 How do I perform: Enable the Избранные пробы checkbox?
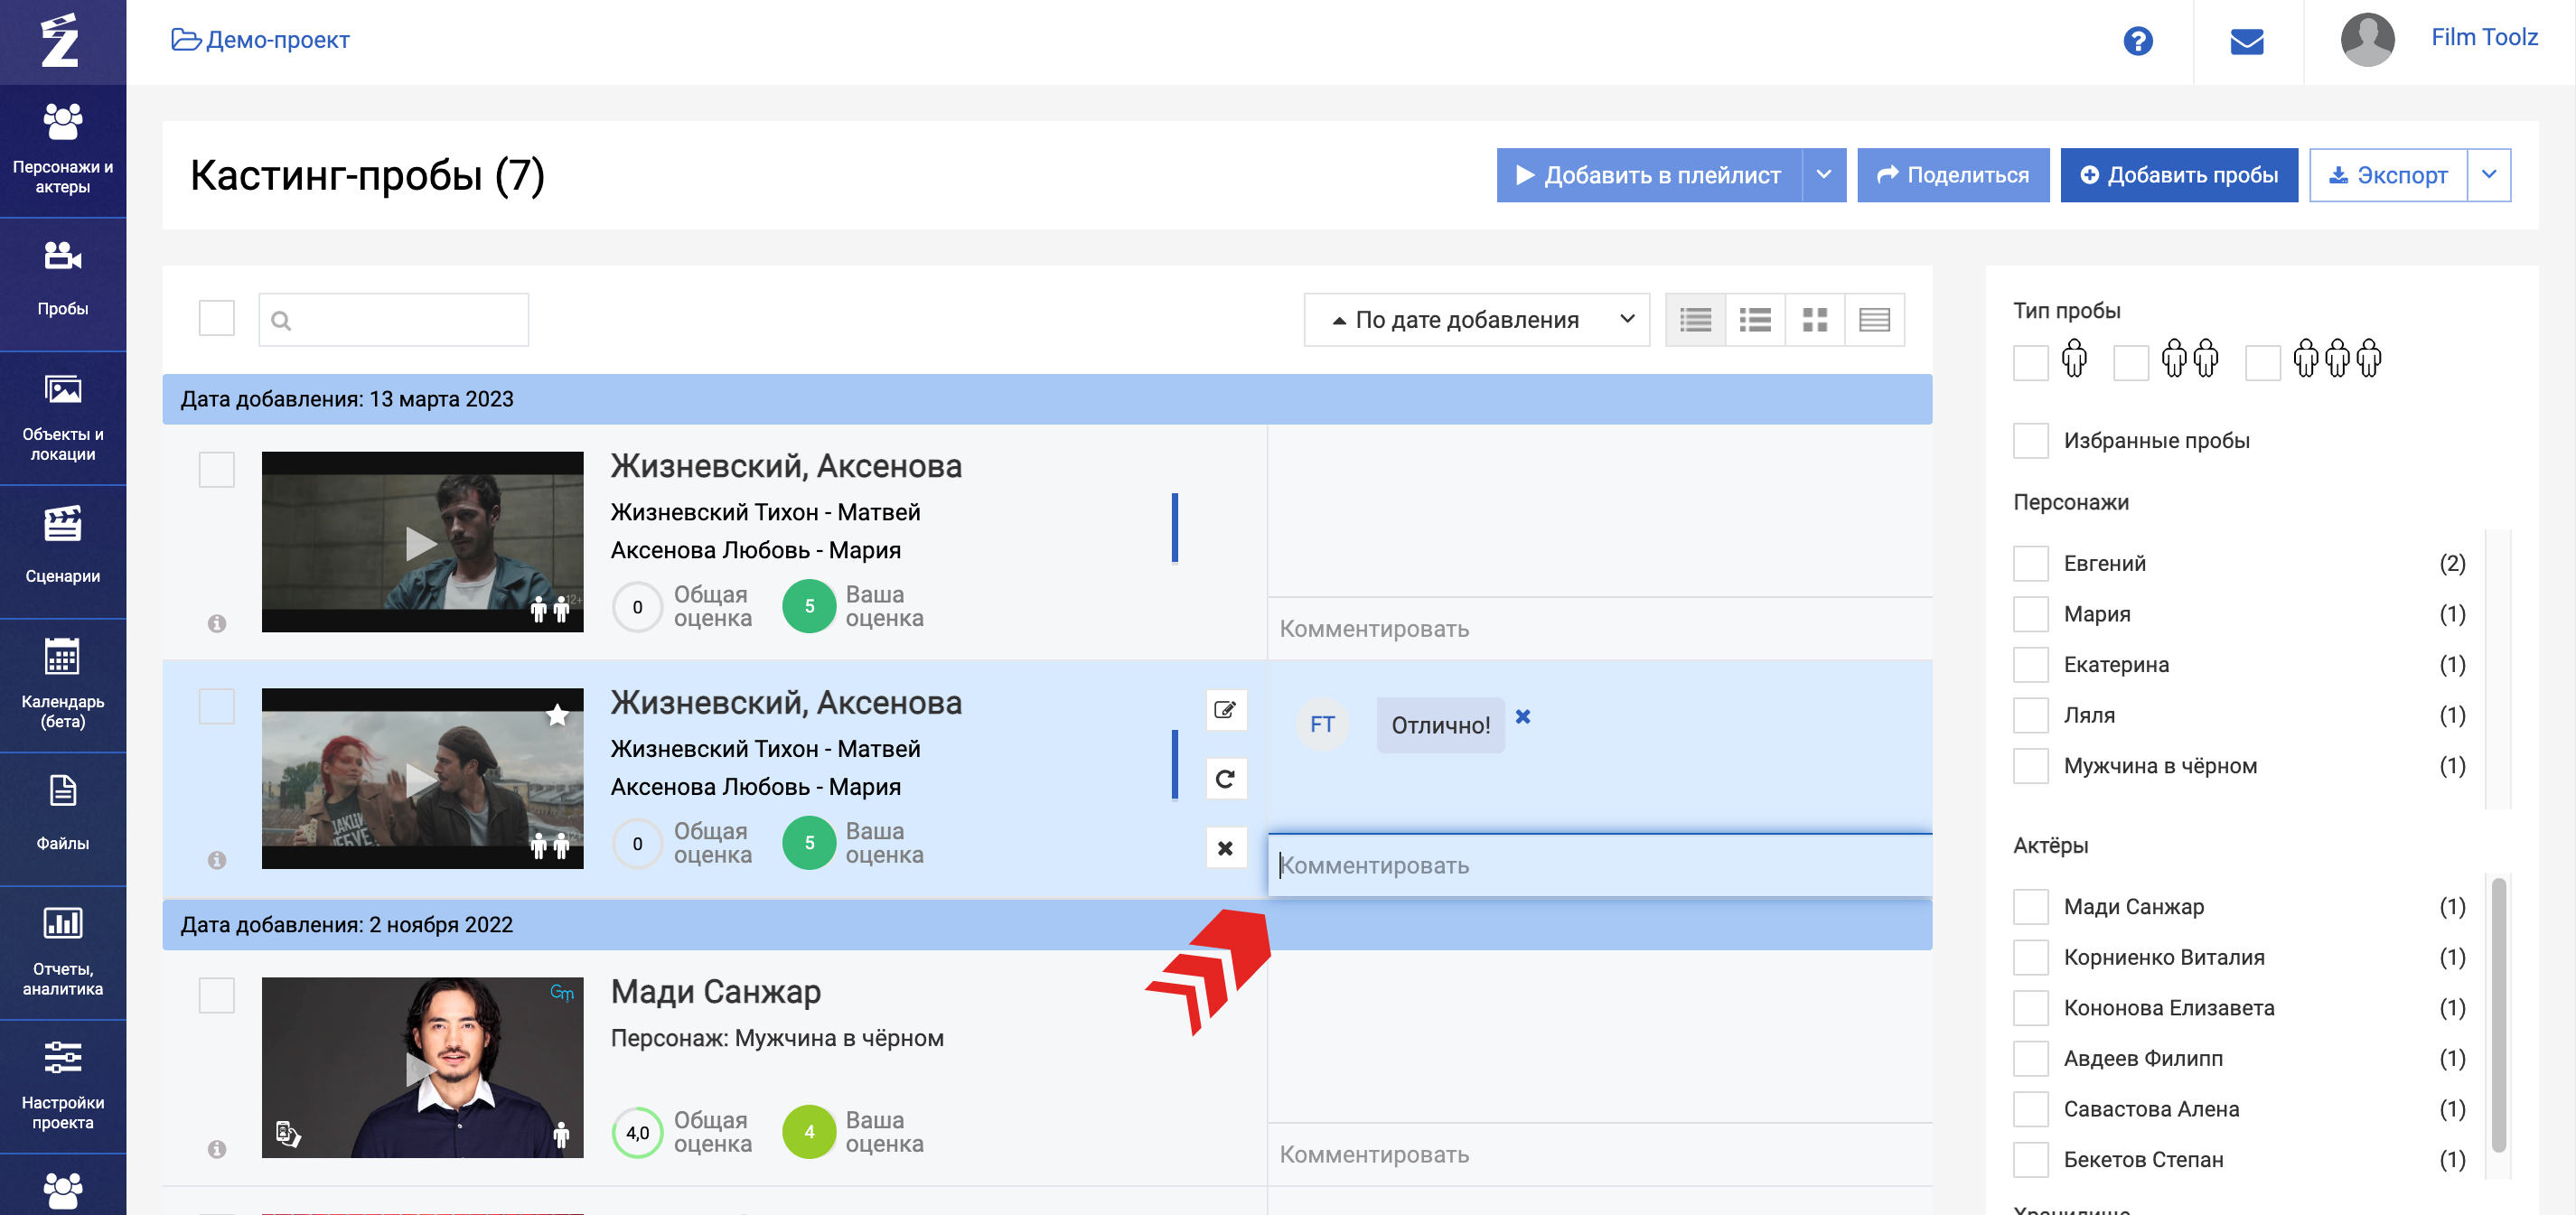click(2030, 441)
